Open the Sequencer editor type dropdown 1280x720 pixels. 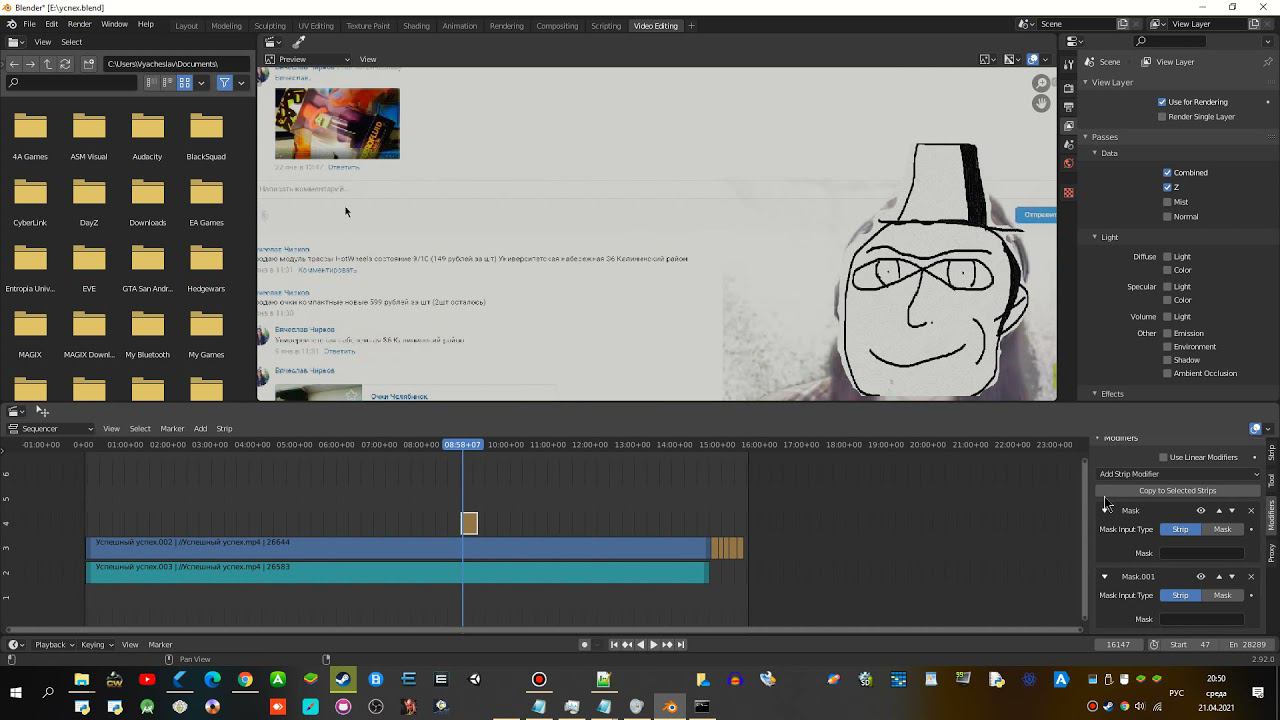51,429
